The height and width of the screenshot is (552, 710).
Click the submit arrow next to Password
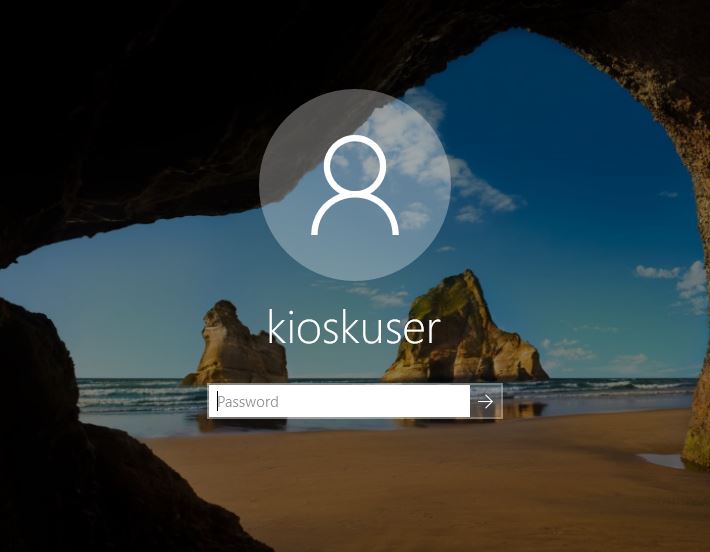[486, 402]
